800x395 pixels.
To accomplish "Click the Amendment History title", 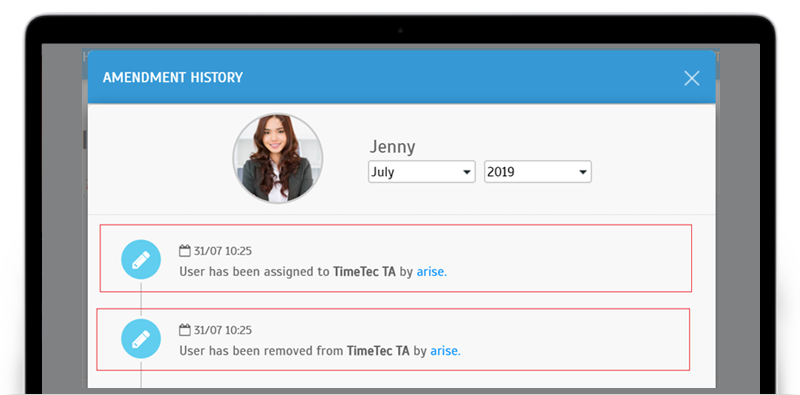I will click(173, 78).
